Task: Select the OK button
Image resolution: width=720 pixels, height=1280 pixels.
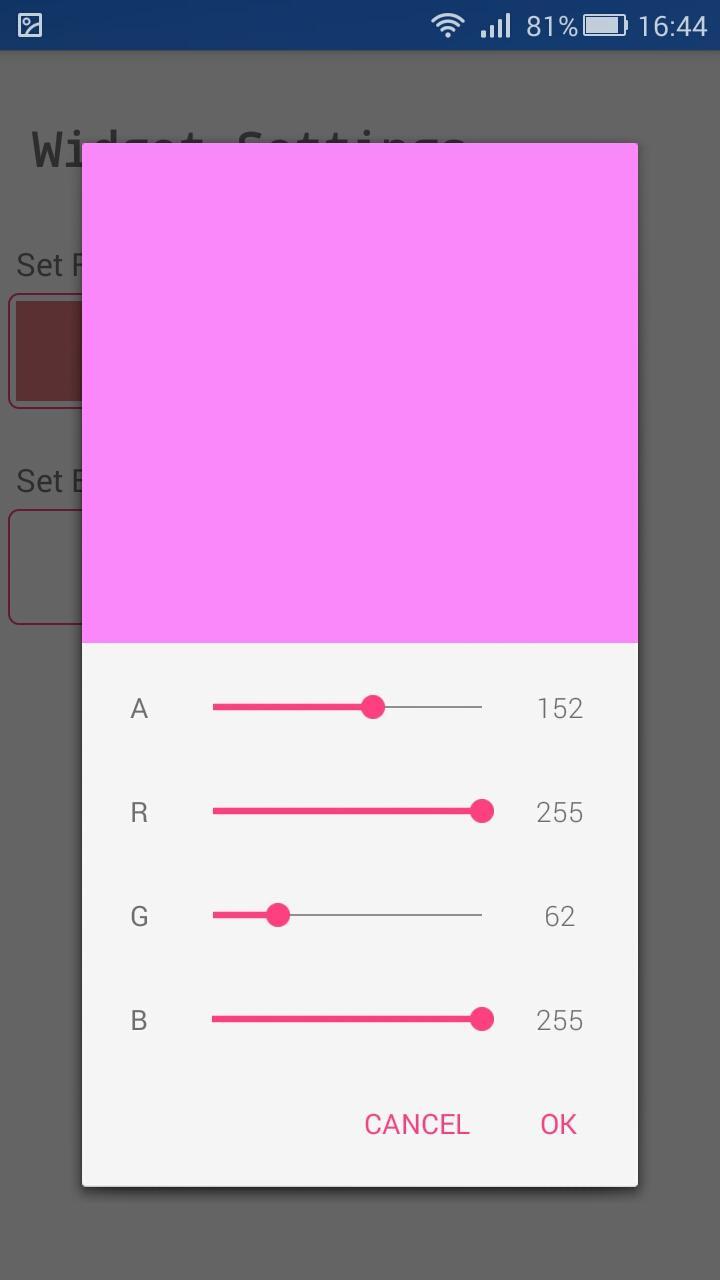Action: click(558, 1124)
